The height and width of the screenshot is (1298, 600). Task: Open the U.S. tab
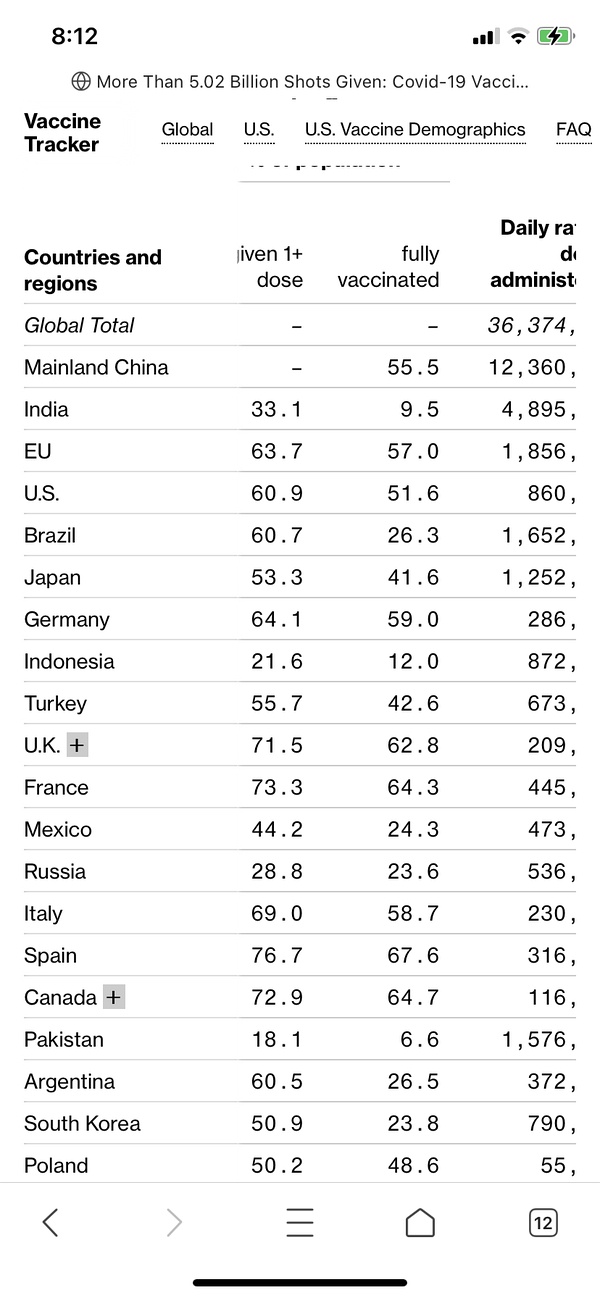click(x=258, y=129)
